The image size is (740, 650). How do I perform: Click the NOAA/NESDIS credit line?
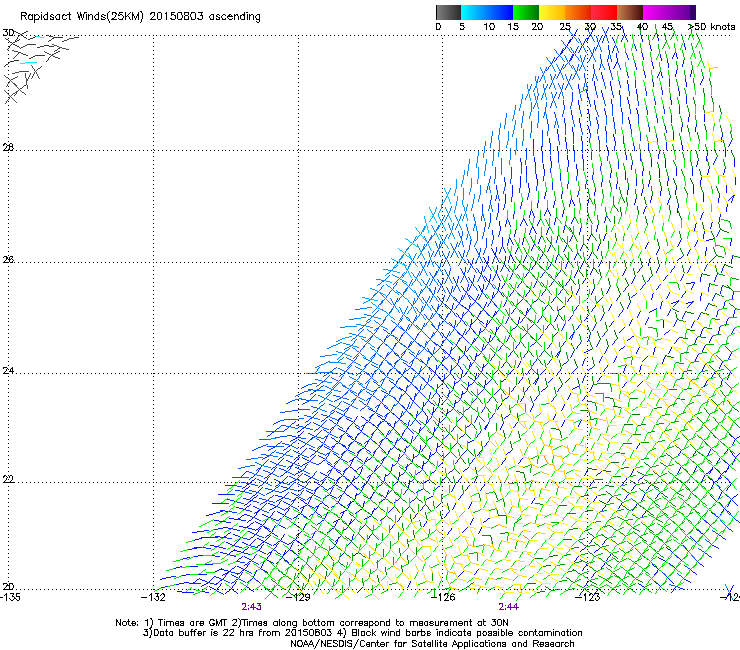click(432, 644)
